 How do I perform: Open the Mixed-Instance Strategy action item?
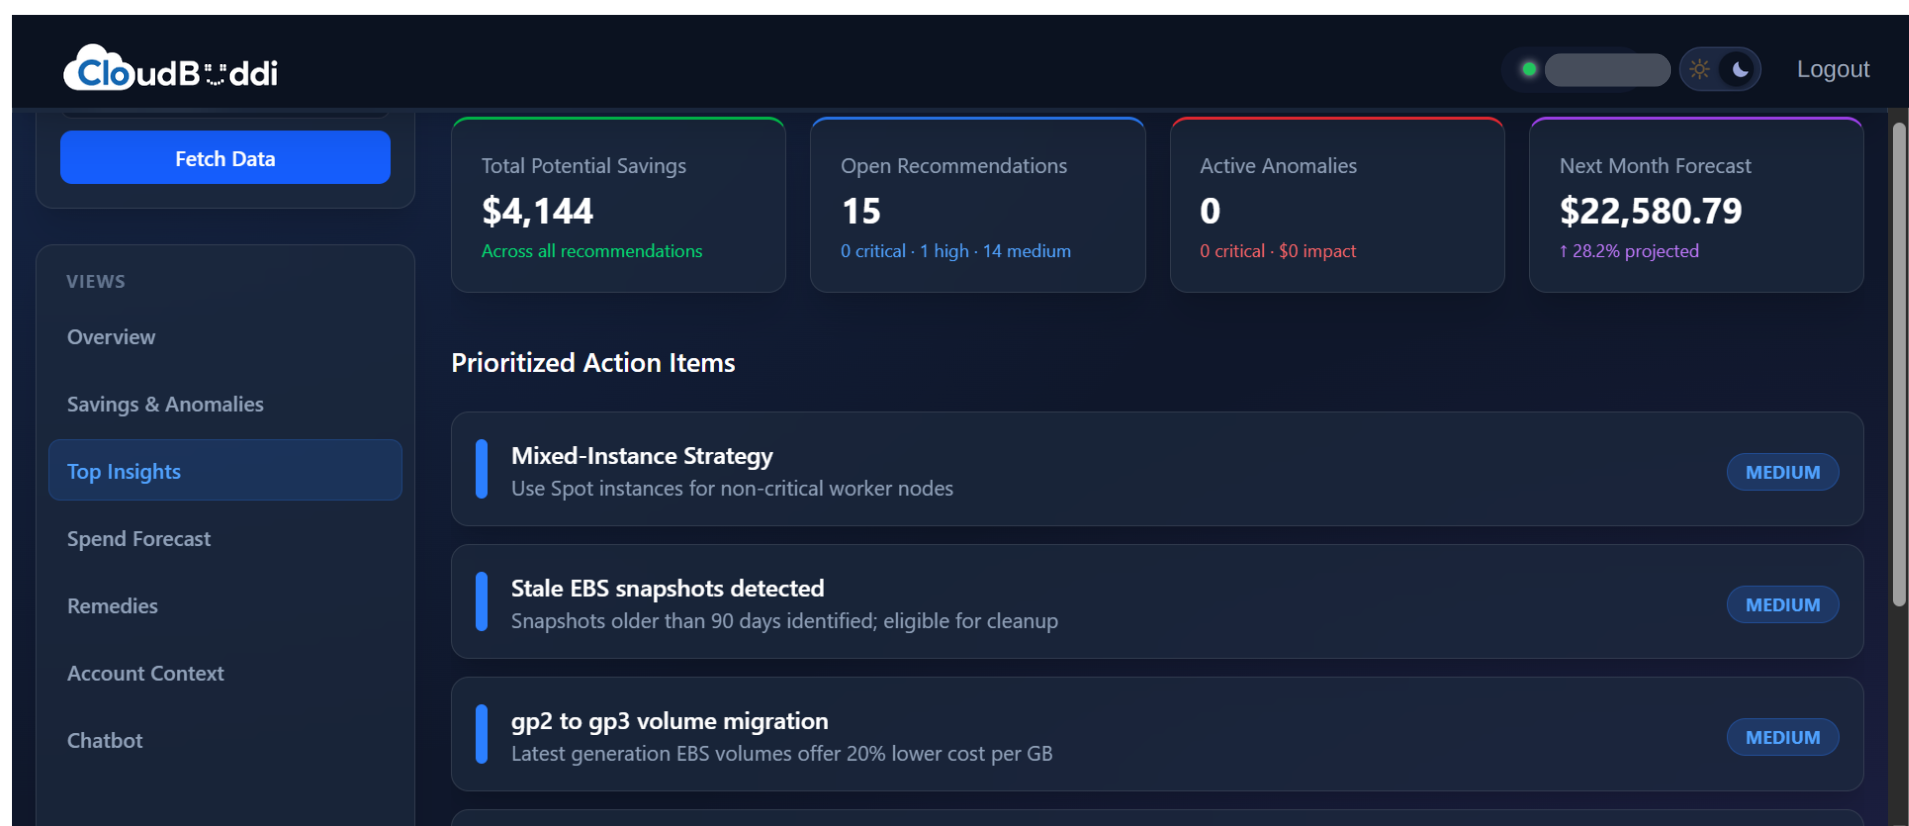pos(1157,469)
